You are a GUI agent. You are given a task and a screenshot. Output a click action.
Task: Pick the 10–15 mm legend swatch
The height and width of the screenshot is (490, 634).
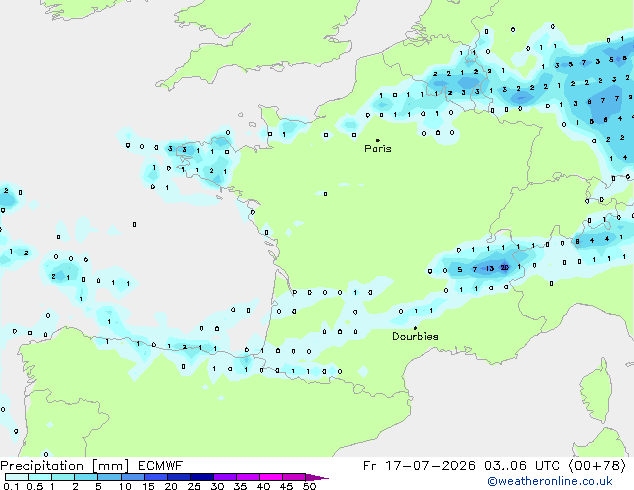pyautogui.click(x=133, y=477)
